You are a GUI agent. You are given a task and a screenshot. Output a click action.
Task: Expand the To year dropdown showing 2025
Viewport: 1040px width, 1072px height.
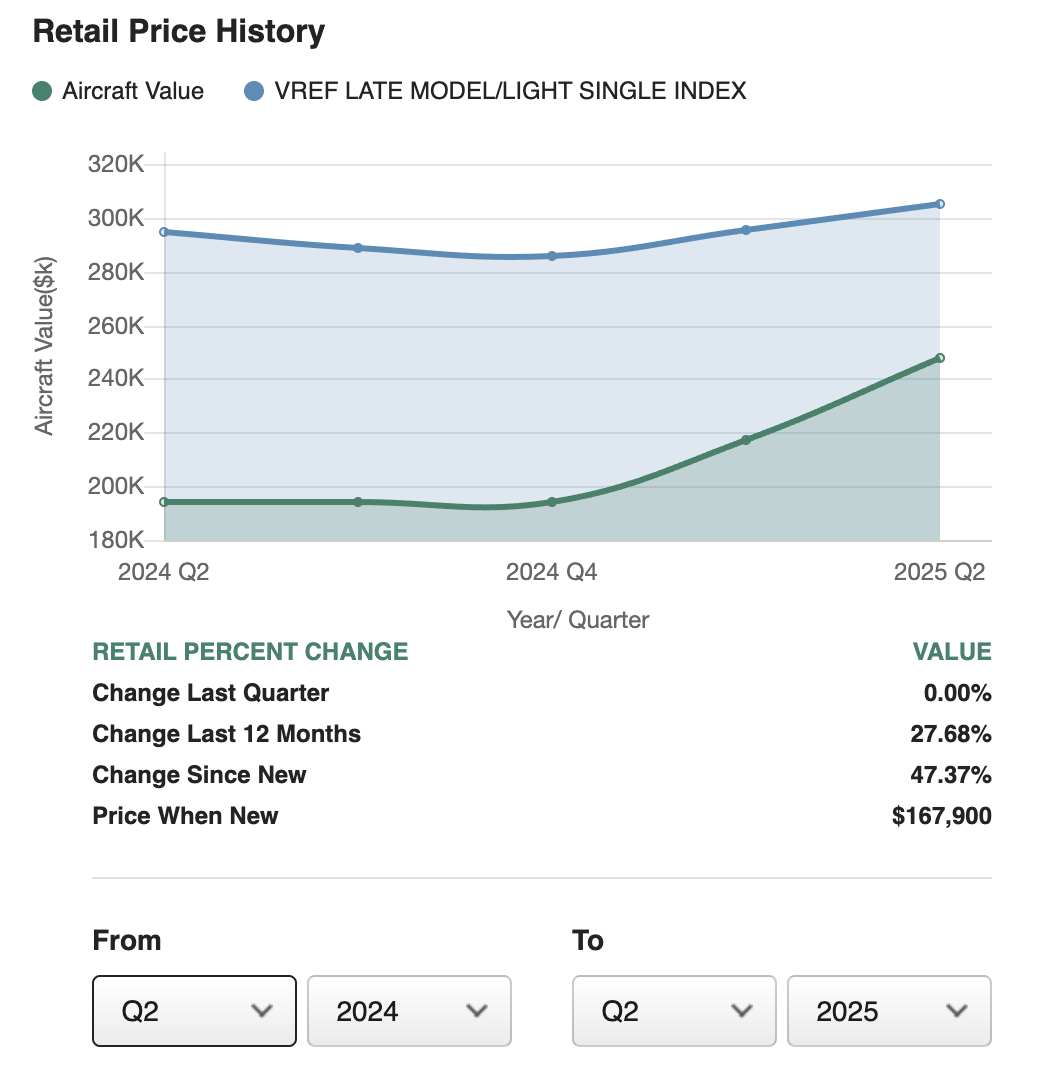889,1011
